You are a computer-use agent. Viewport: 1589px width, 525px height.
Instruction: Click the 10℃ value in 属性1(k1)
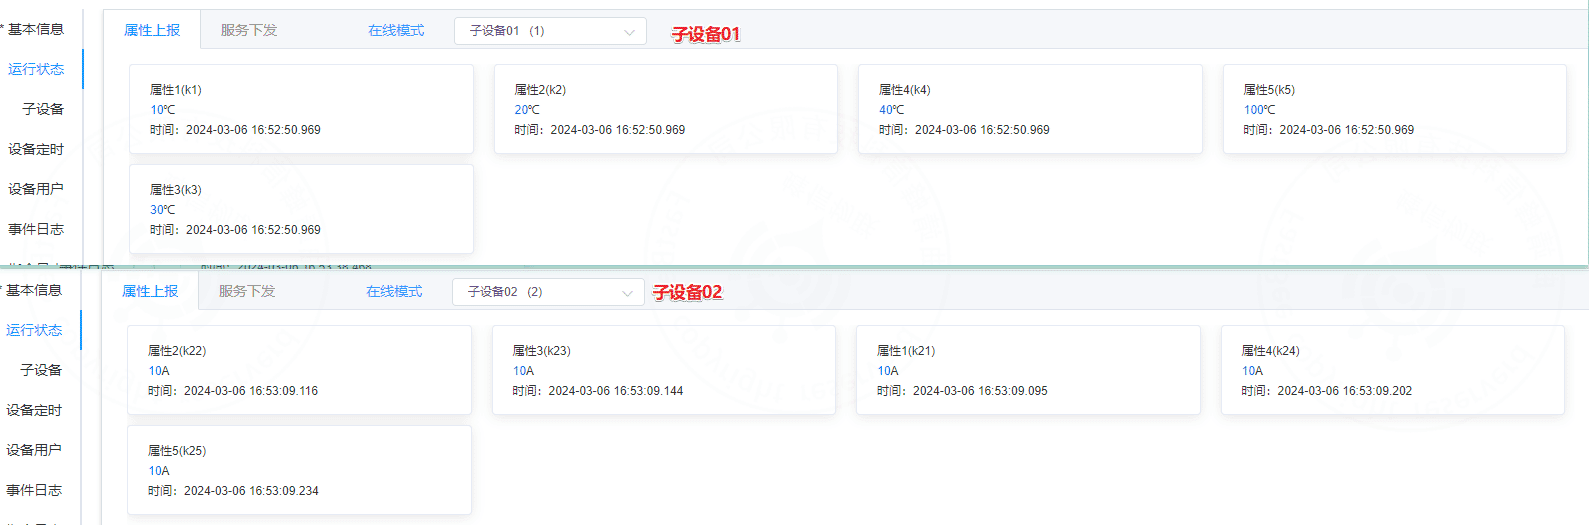(x=163, y=110)
